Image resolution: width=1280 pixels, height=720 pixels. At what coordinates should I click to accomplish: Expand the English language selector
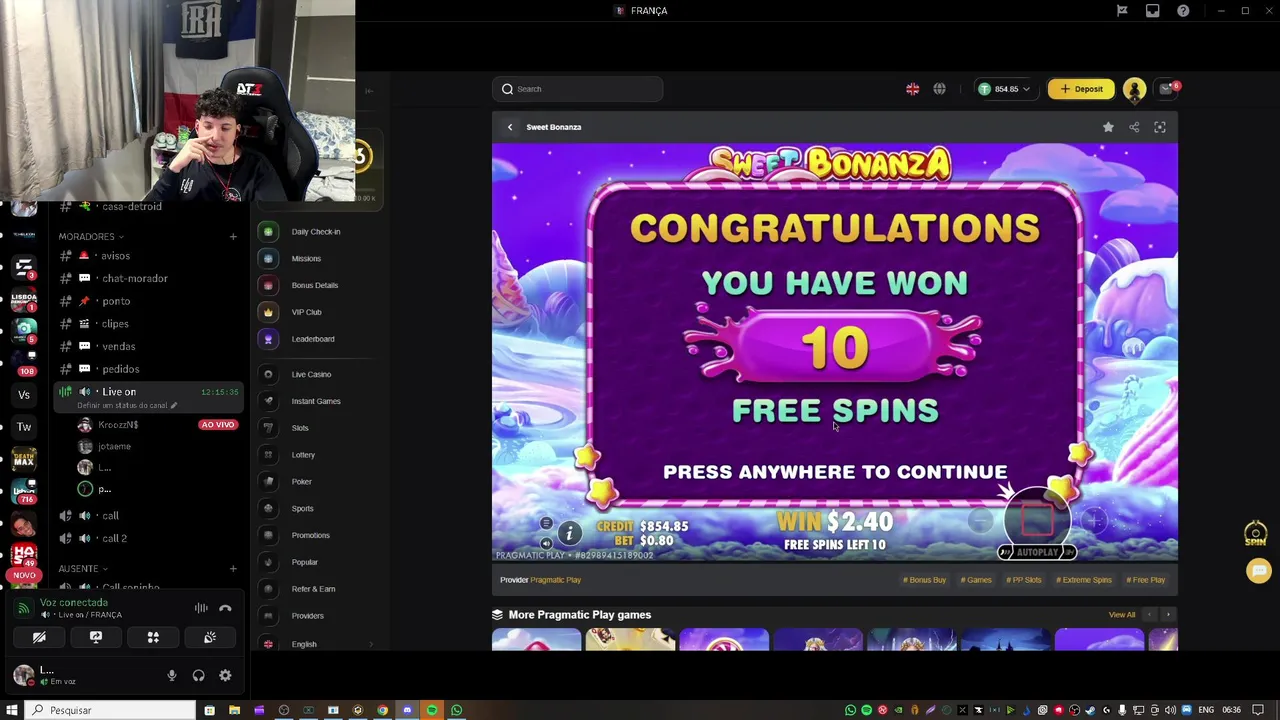click(x=317, y=644)
